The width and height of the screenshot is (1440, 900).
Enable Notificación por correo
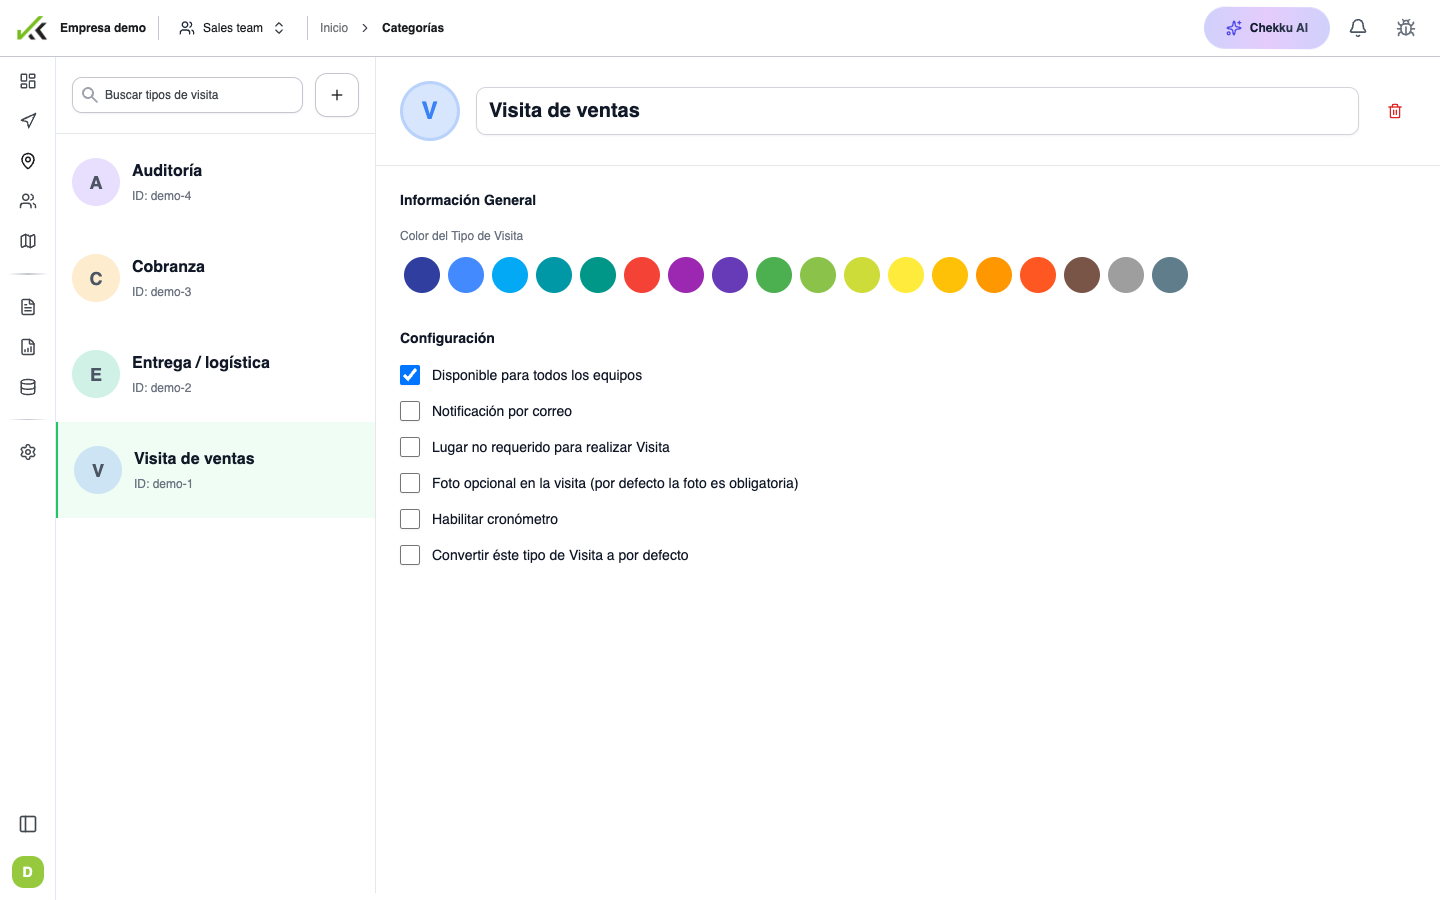[x=410, y=411]
